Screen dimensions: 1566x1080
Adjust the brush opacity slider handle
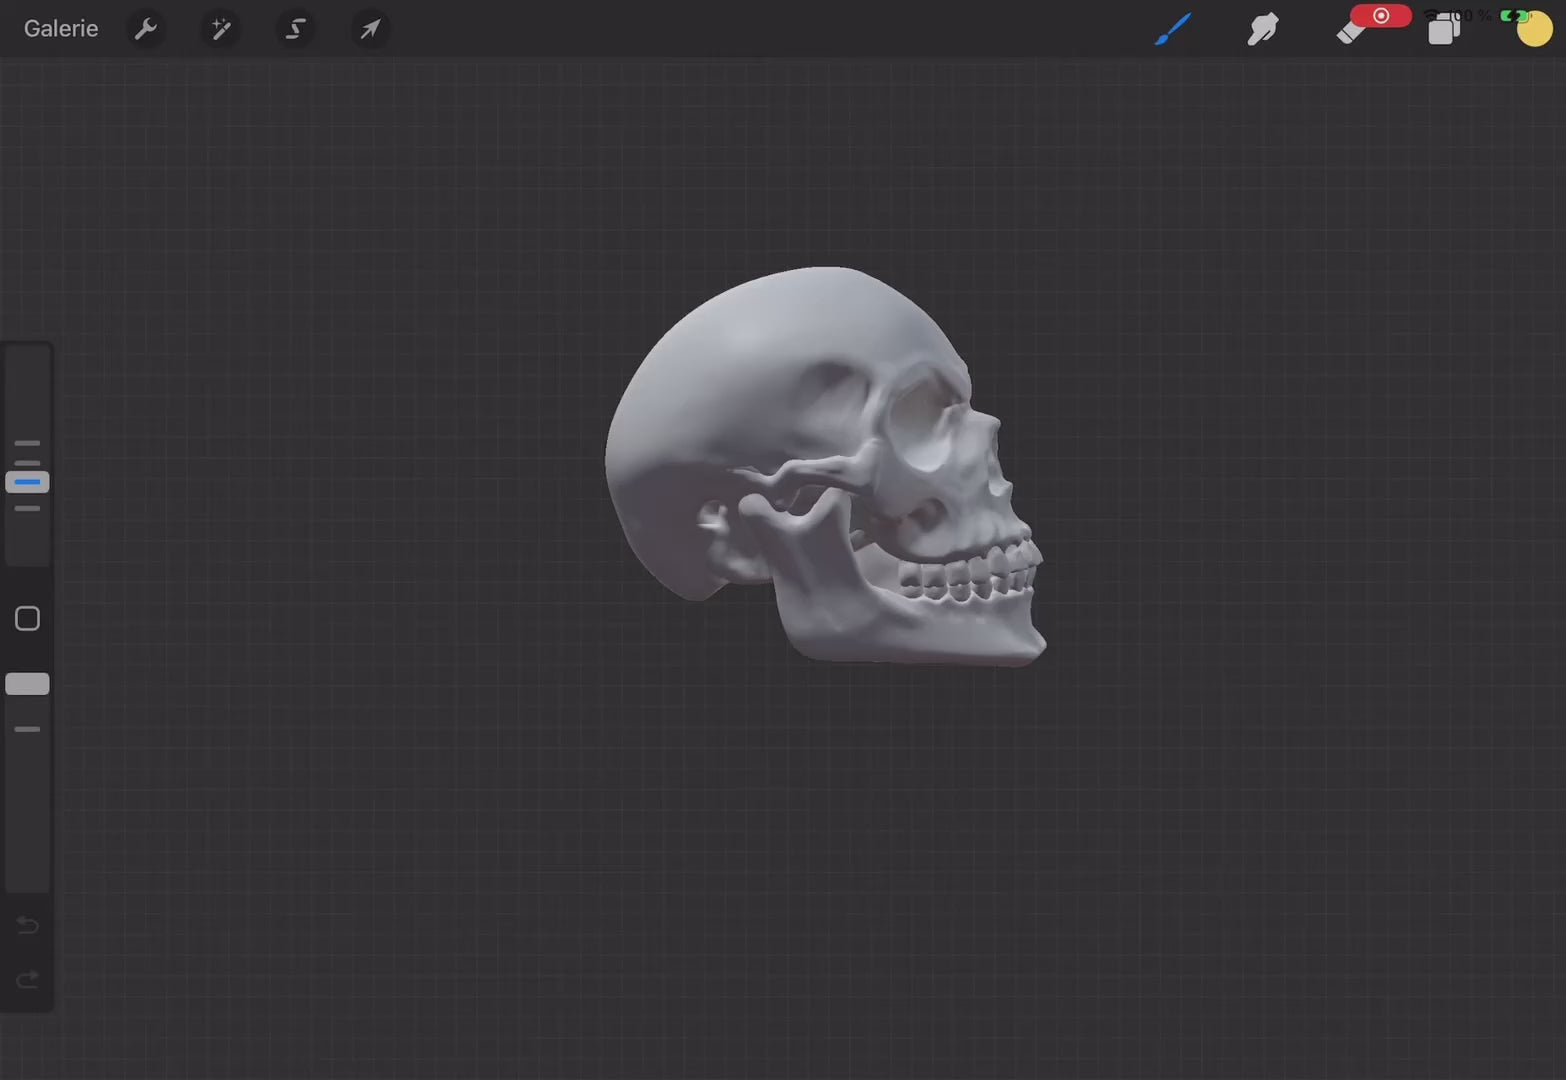click(27, 684)
